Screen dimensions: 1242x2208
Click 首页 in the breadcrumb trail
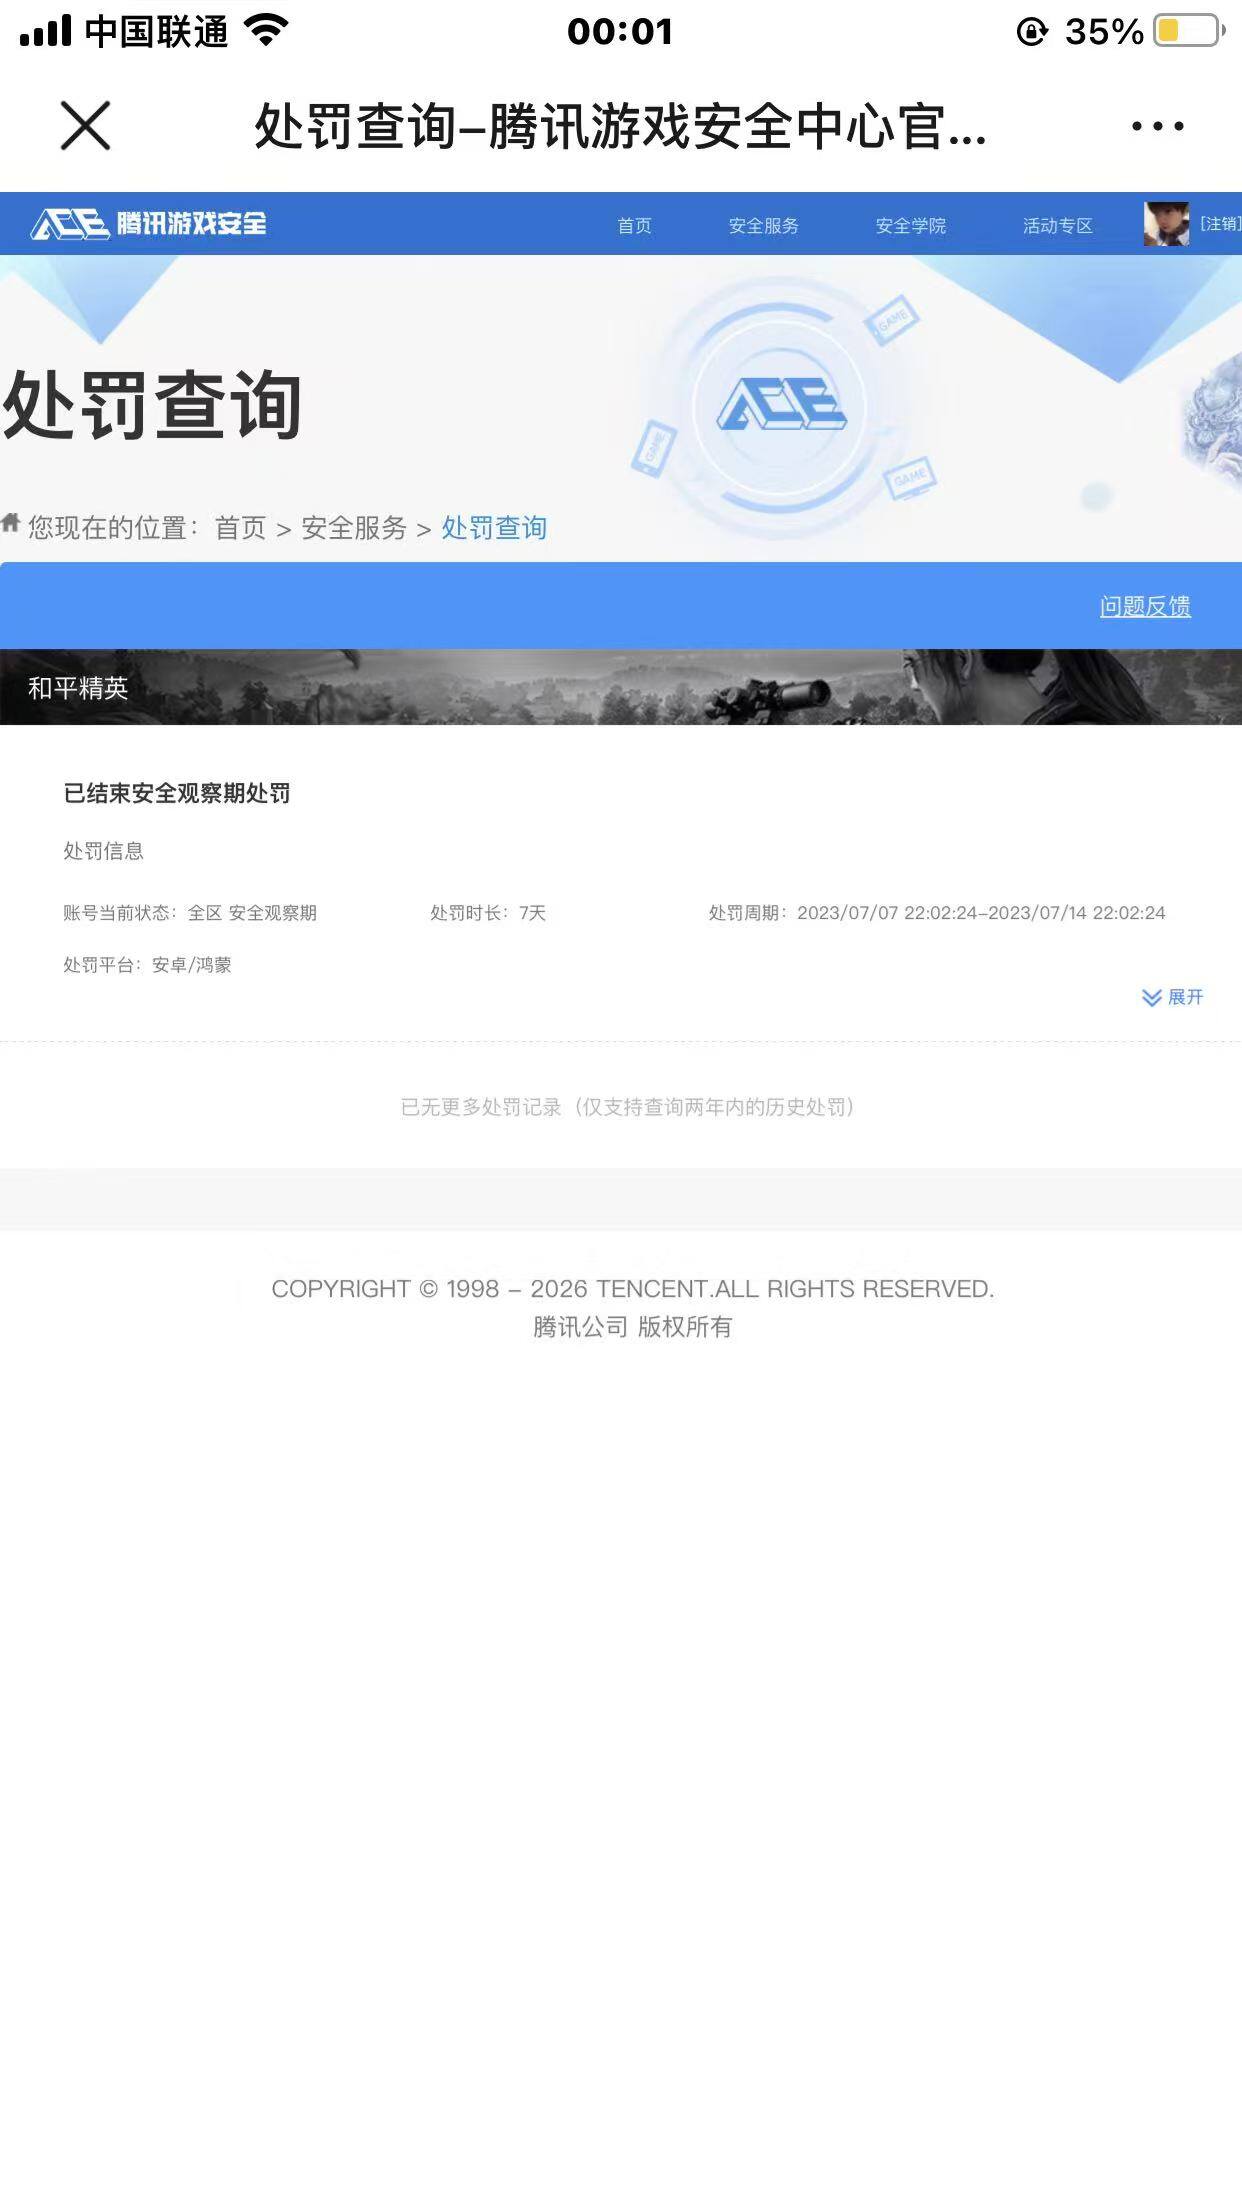click(240, 528)
